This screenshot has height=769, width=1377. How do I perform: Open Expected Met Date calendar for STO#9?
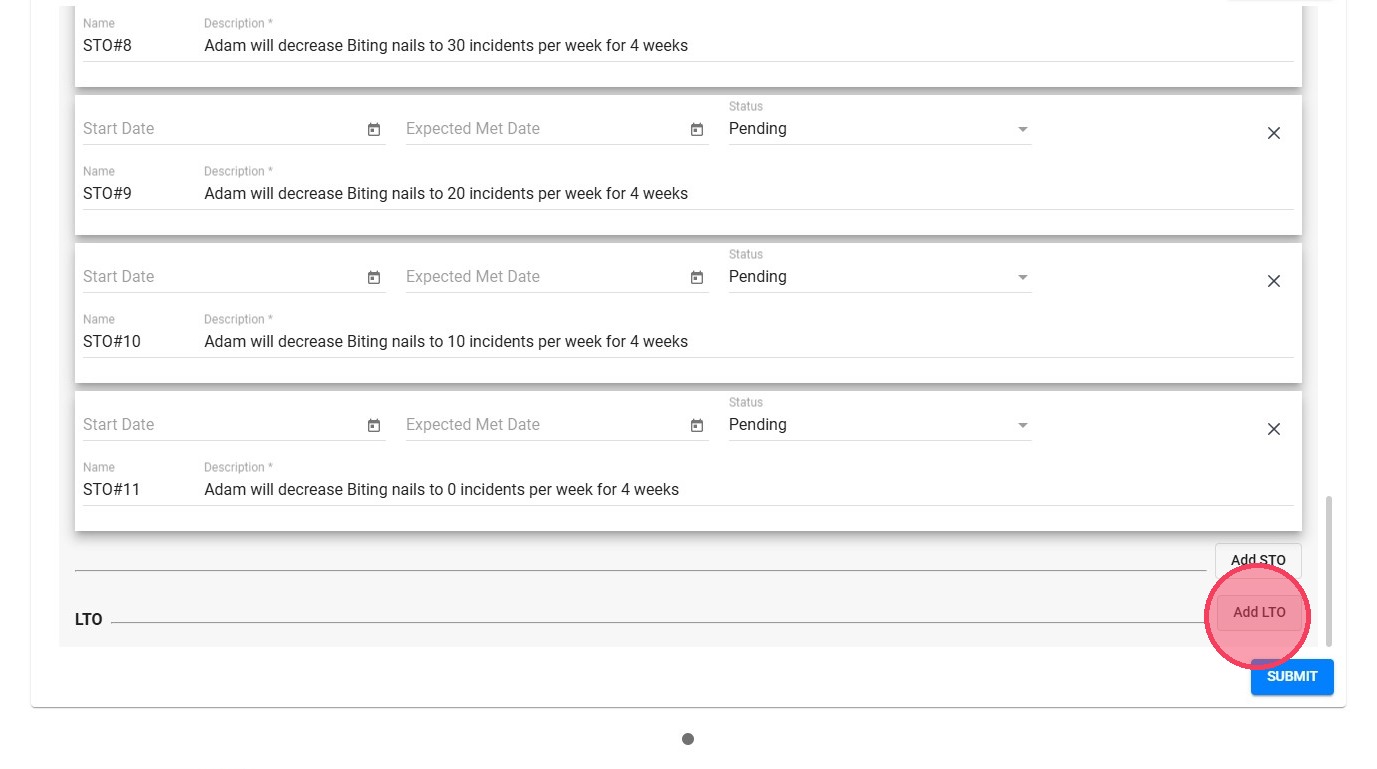pos(697,130)
